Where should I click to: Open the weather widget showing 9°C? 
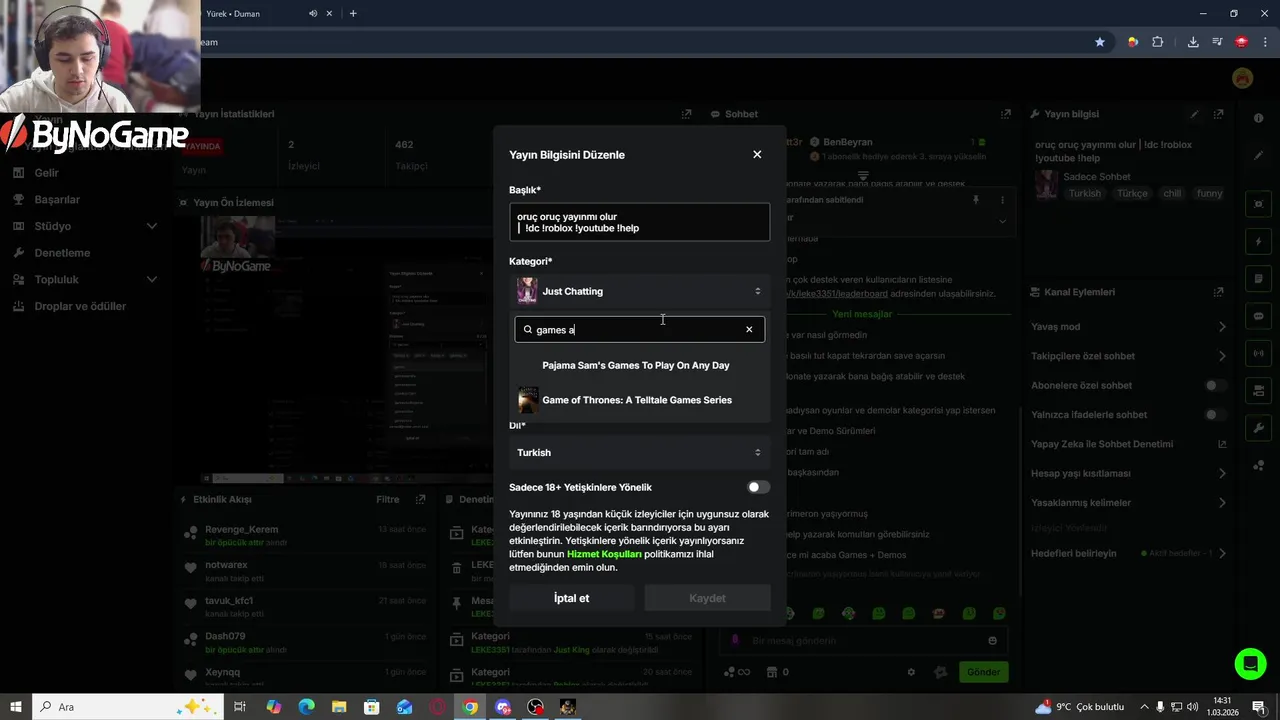point(1080,707)
